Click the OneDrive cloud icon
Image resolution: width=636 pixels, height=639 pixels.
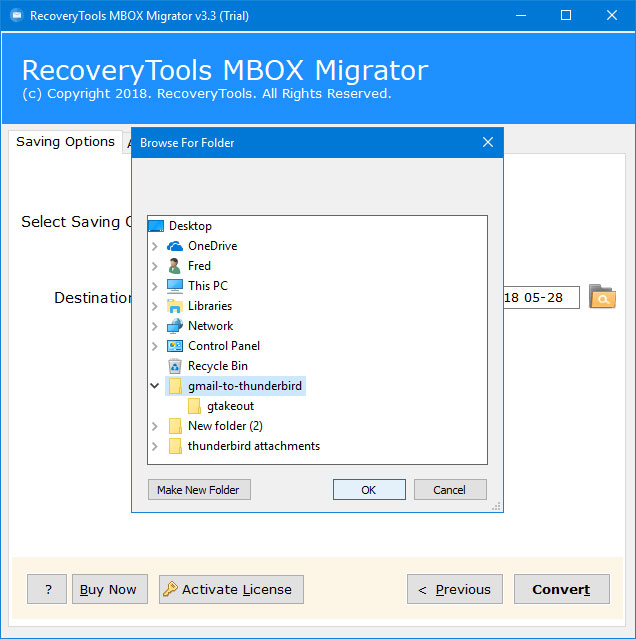point(175,246)
